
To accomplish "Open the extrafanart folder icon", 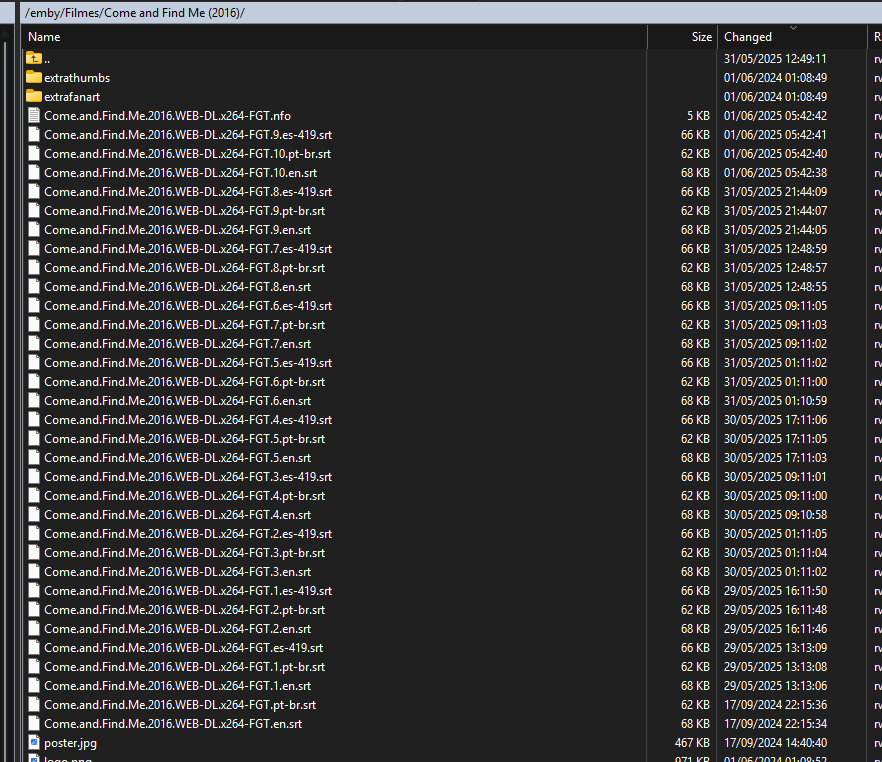I will (34, 97).
